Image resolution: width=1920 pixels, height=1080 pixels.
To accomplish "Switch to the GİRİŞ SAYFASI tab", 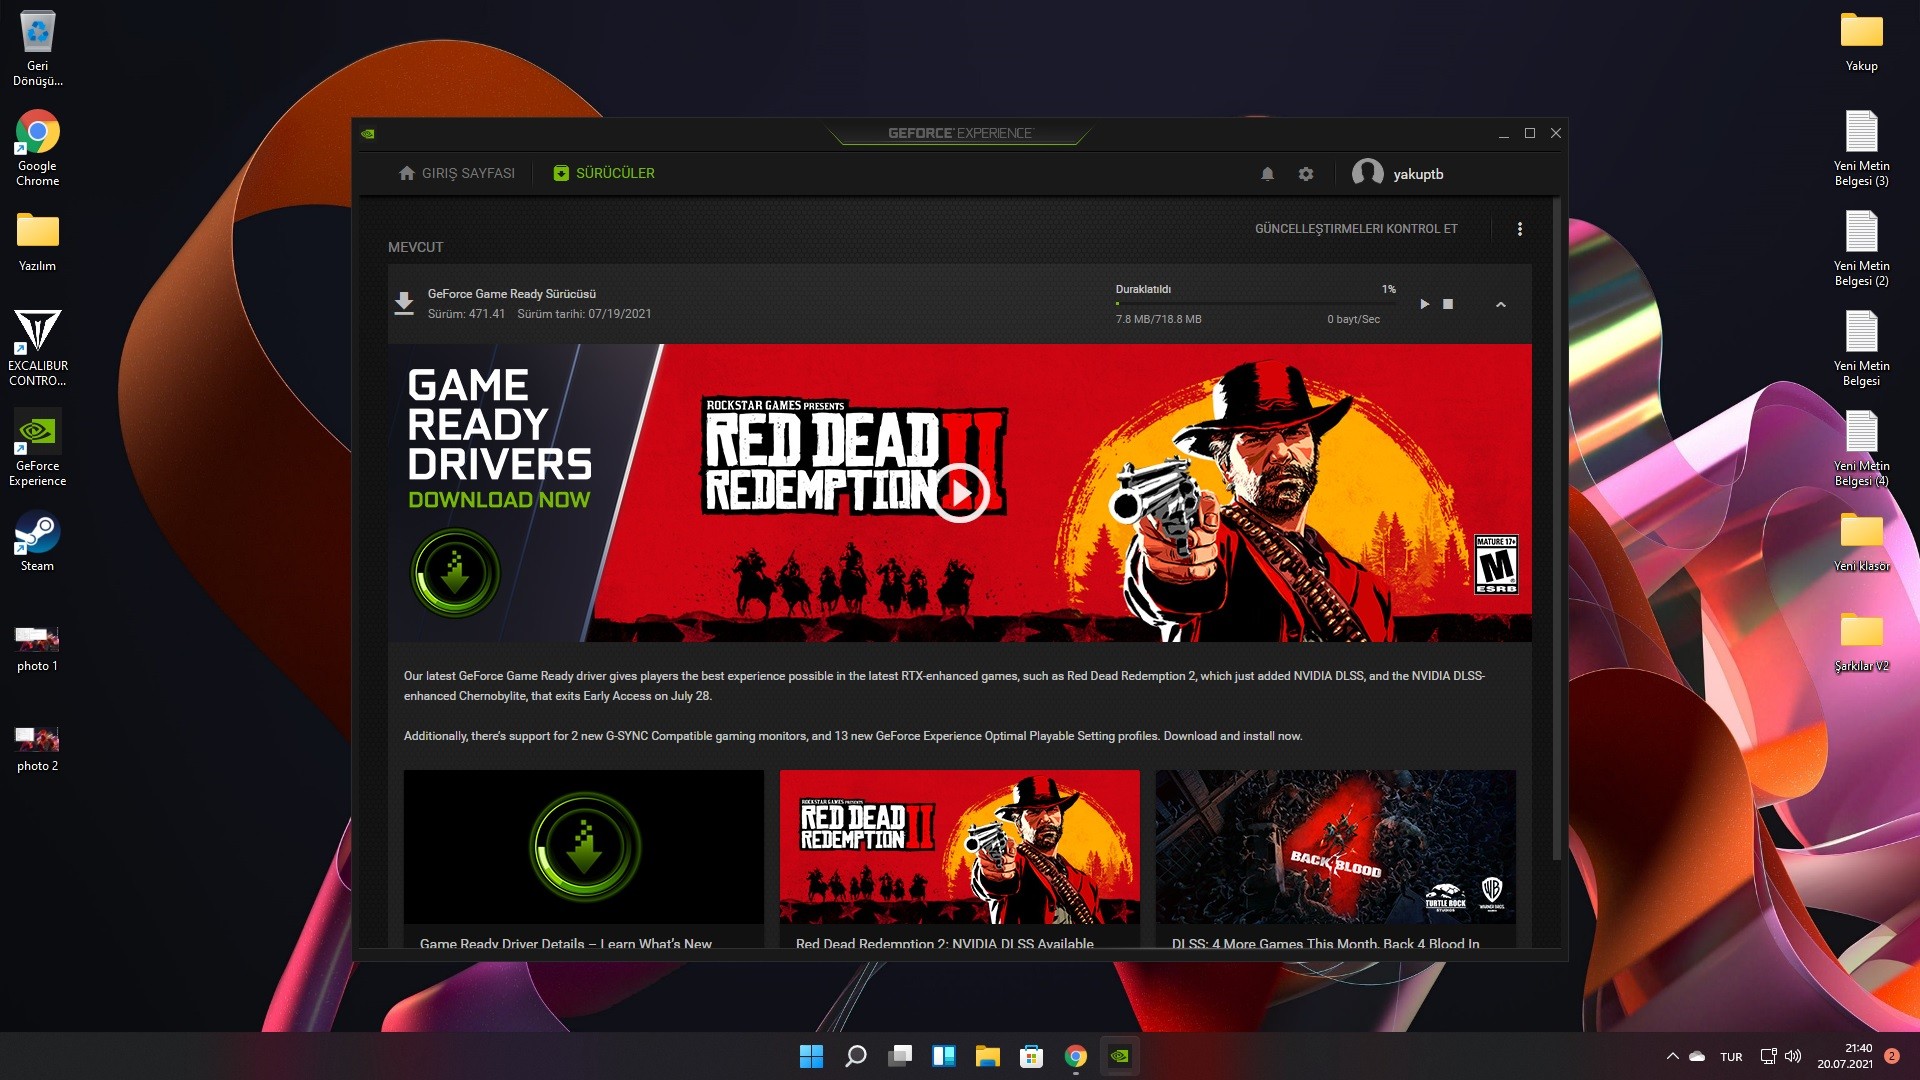I will (x=457, y=173).
